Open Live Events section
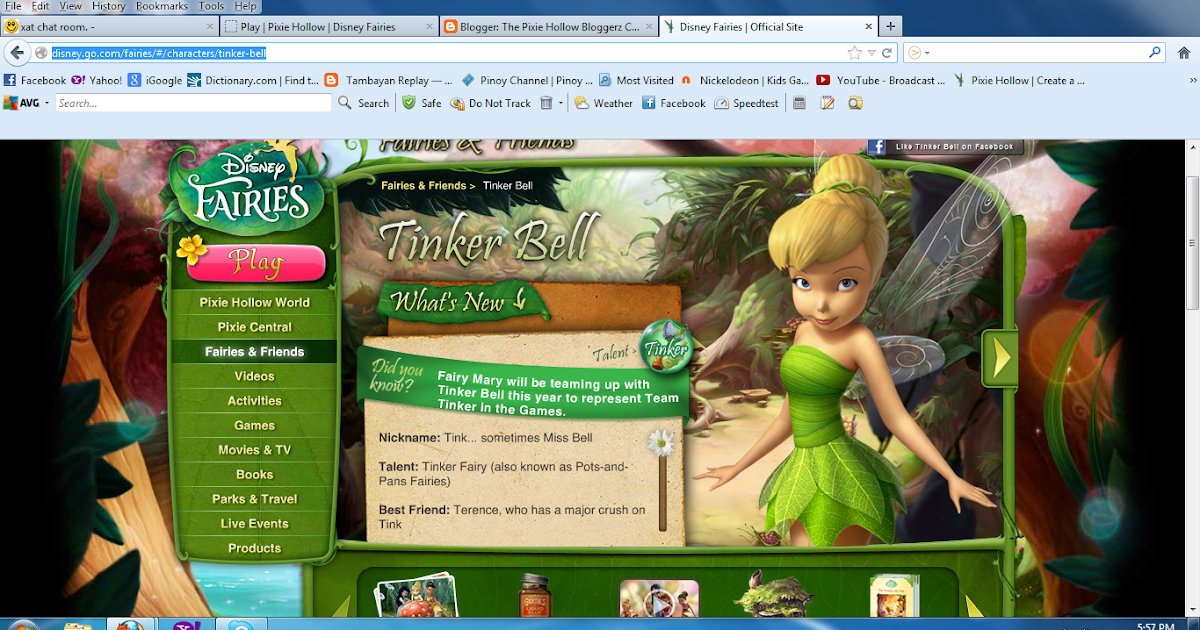 [254, 523]
